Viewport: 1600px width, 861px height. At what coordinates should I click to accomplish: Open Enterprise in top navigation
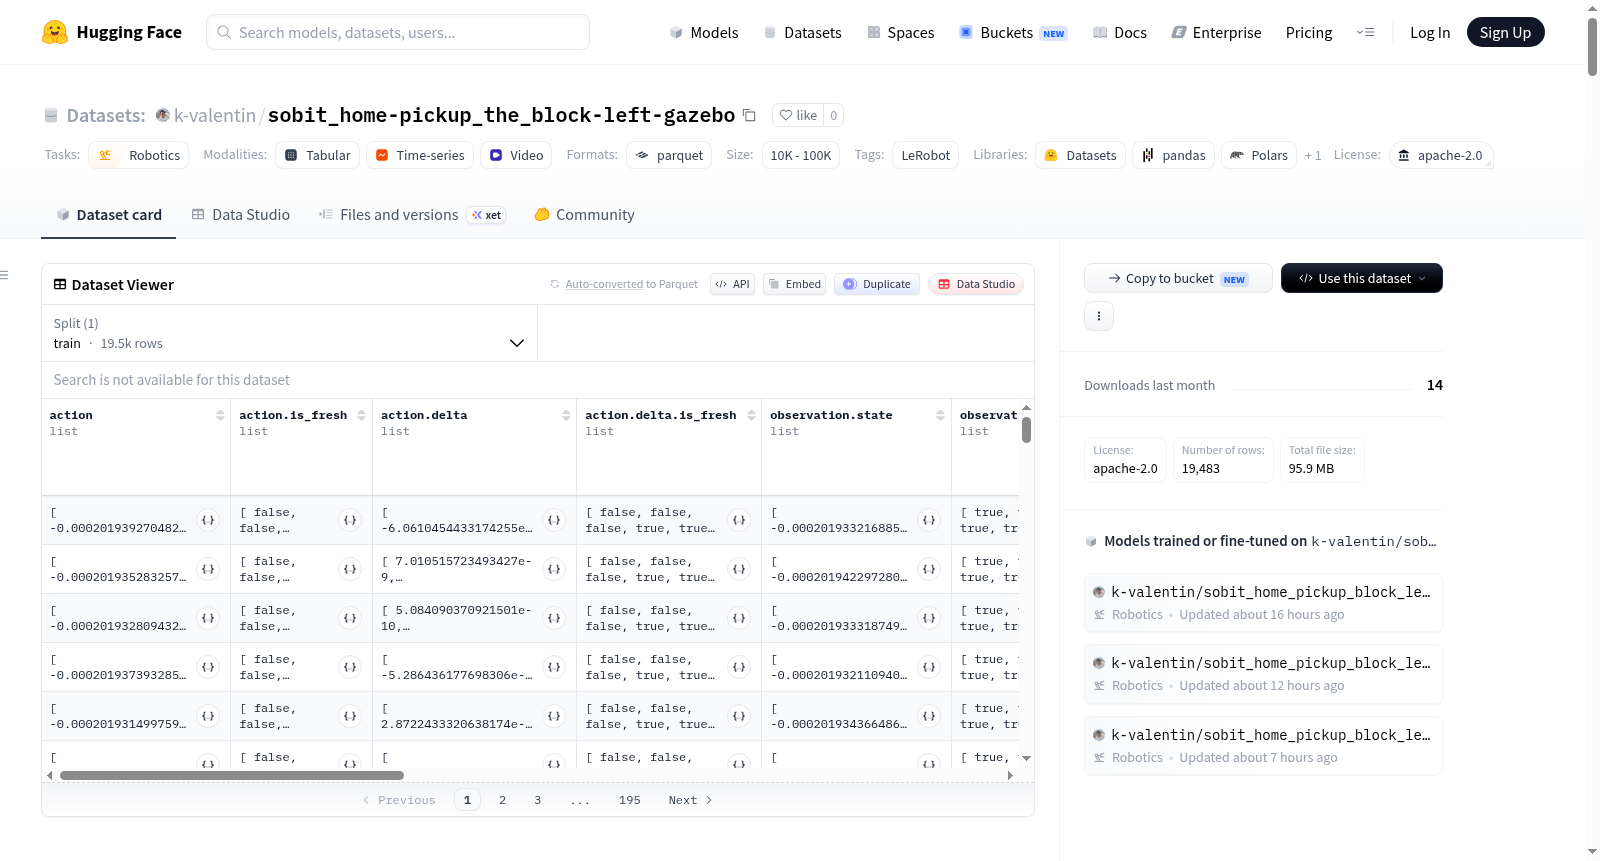click(x=1216, y=32)
